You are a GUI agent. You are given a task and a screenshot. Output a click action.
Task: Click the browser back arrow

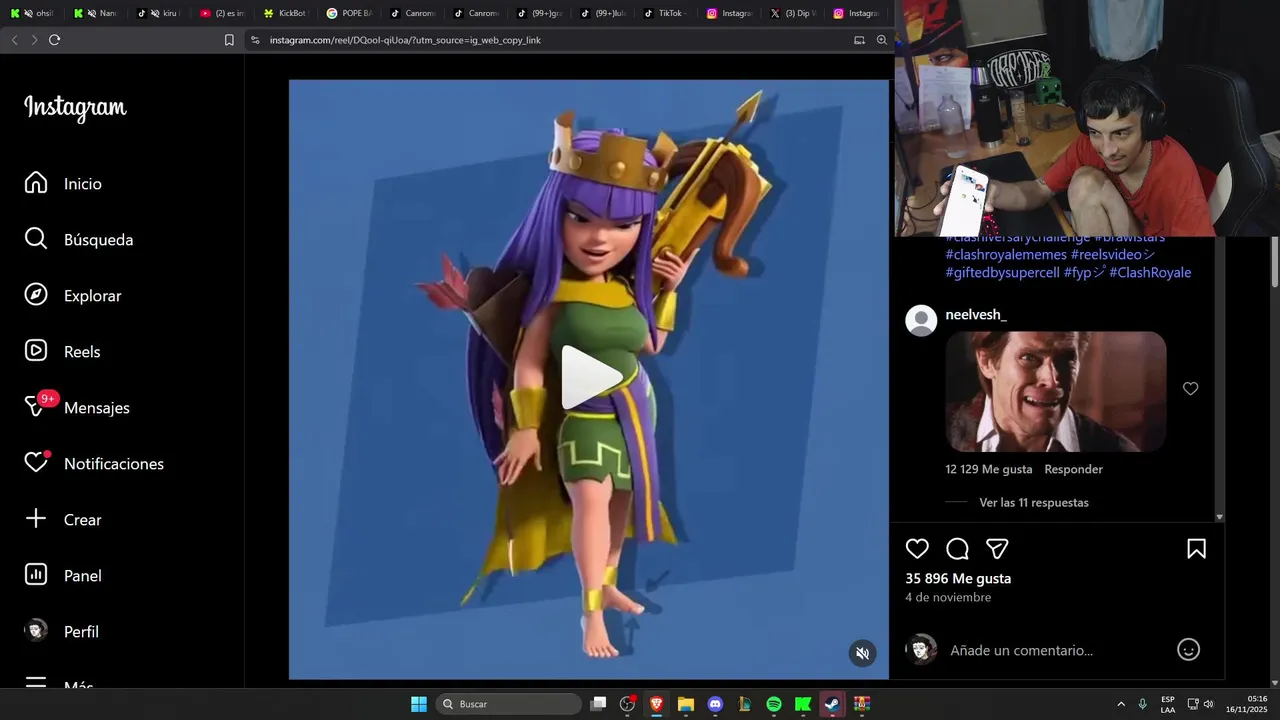14,40
